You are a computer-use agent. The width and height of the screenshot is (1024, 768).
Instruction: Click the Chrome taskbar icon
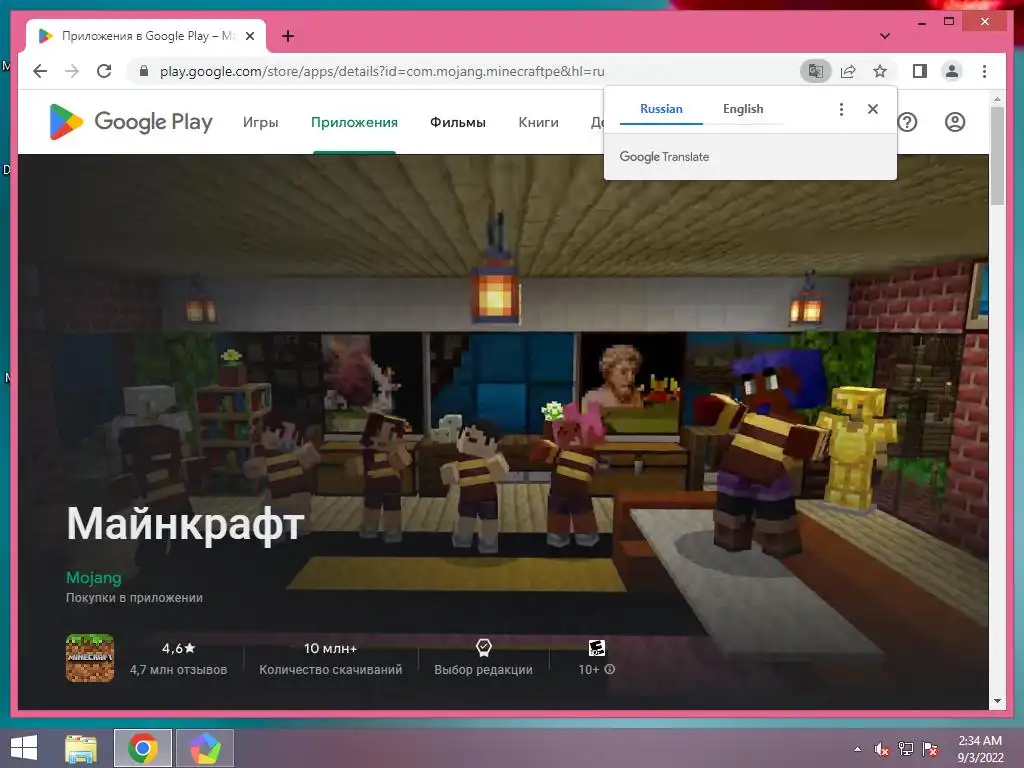[x=142, y=748]
